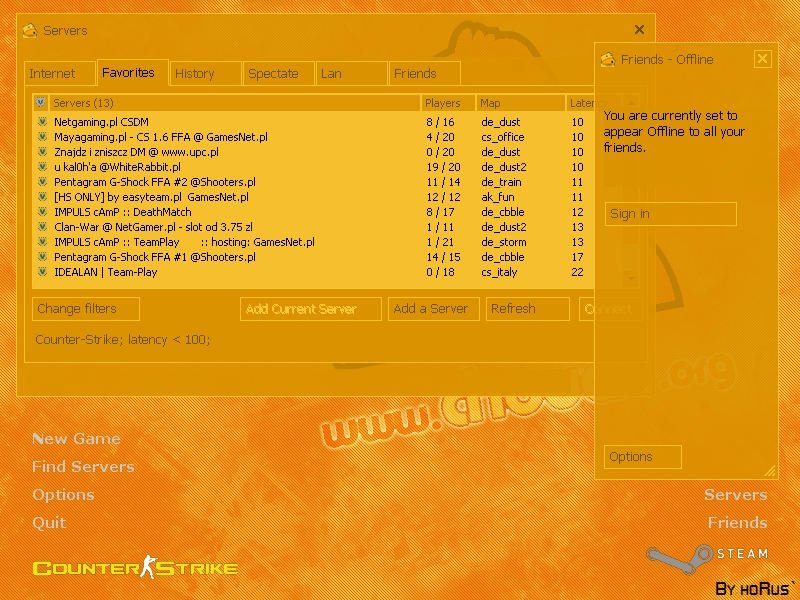Select IMPULS cAmP :: TeamPlay hosting GamesNet.pl

184,242
